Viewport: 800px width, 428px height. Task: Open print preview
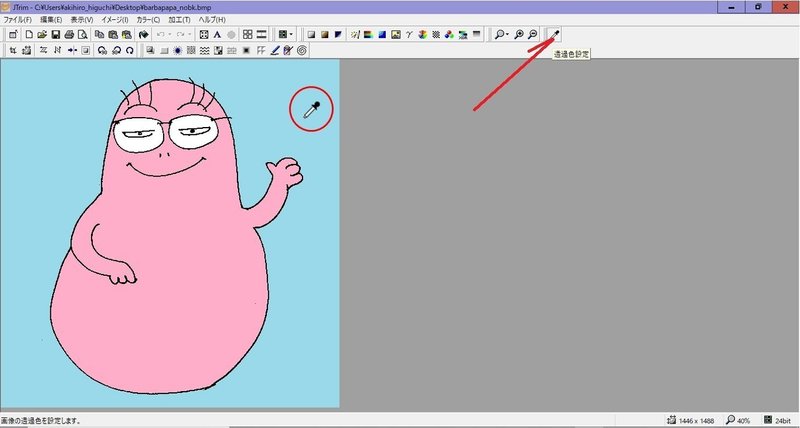[83, 35]
